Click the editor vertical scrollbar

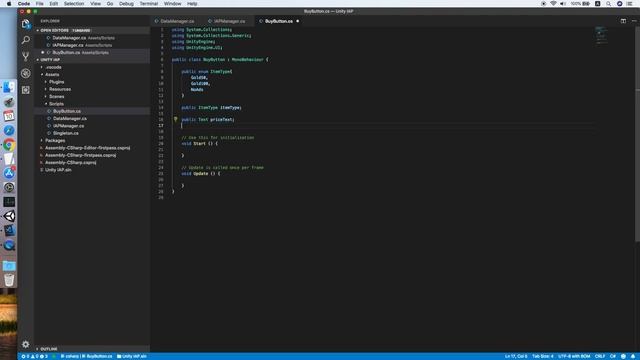pyautogui.click(x=637, y=135)
